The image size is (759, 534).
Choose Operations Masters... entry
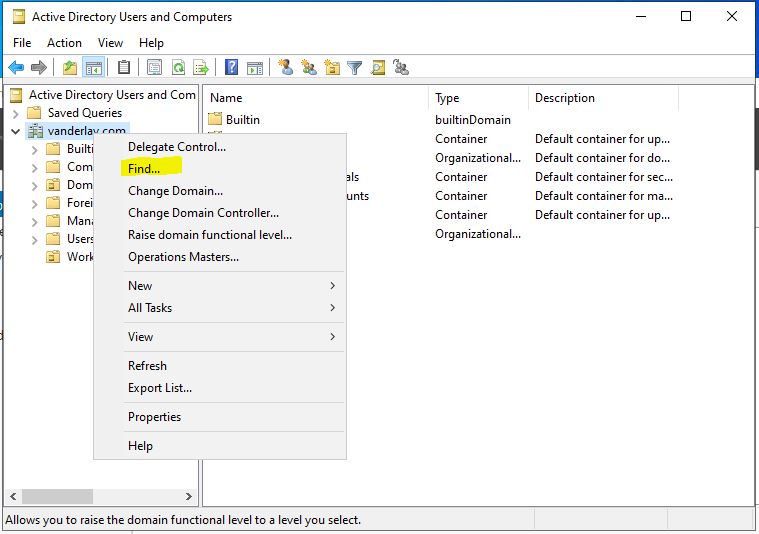pyautogui.click(x=220, y=257)
